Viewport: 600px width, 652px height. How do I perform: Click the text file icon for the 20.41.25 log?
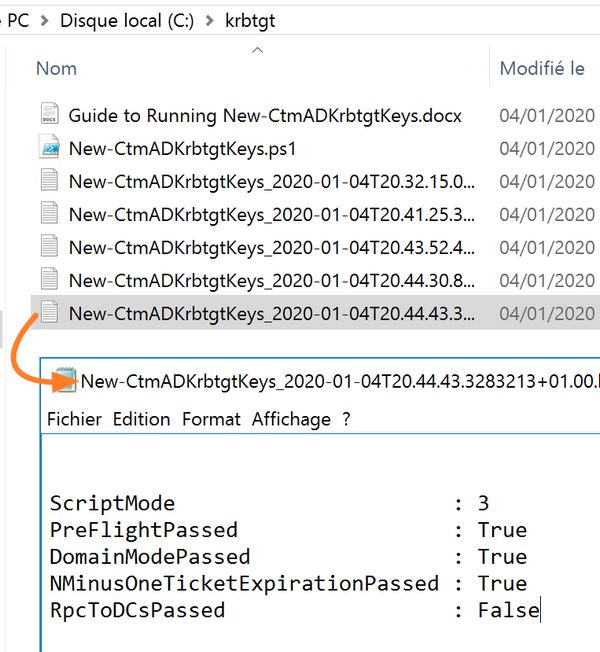pyautogui.click(x=49, y=214)
